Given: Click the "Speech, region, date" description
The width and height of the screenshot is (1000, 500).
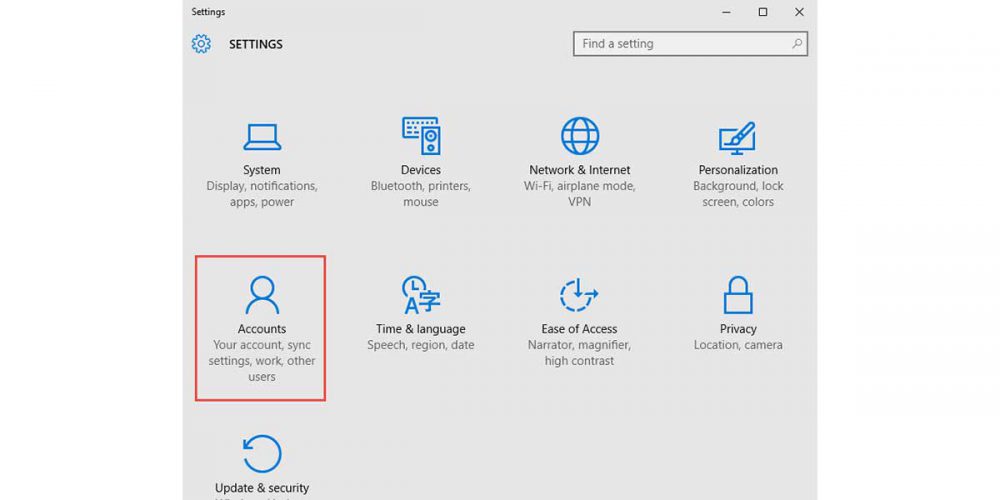Looking at the screenshot, I should [421, 345].
